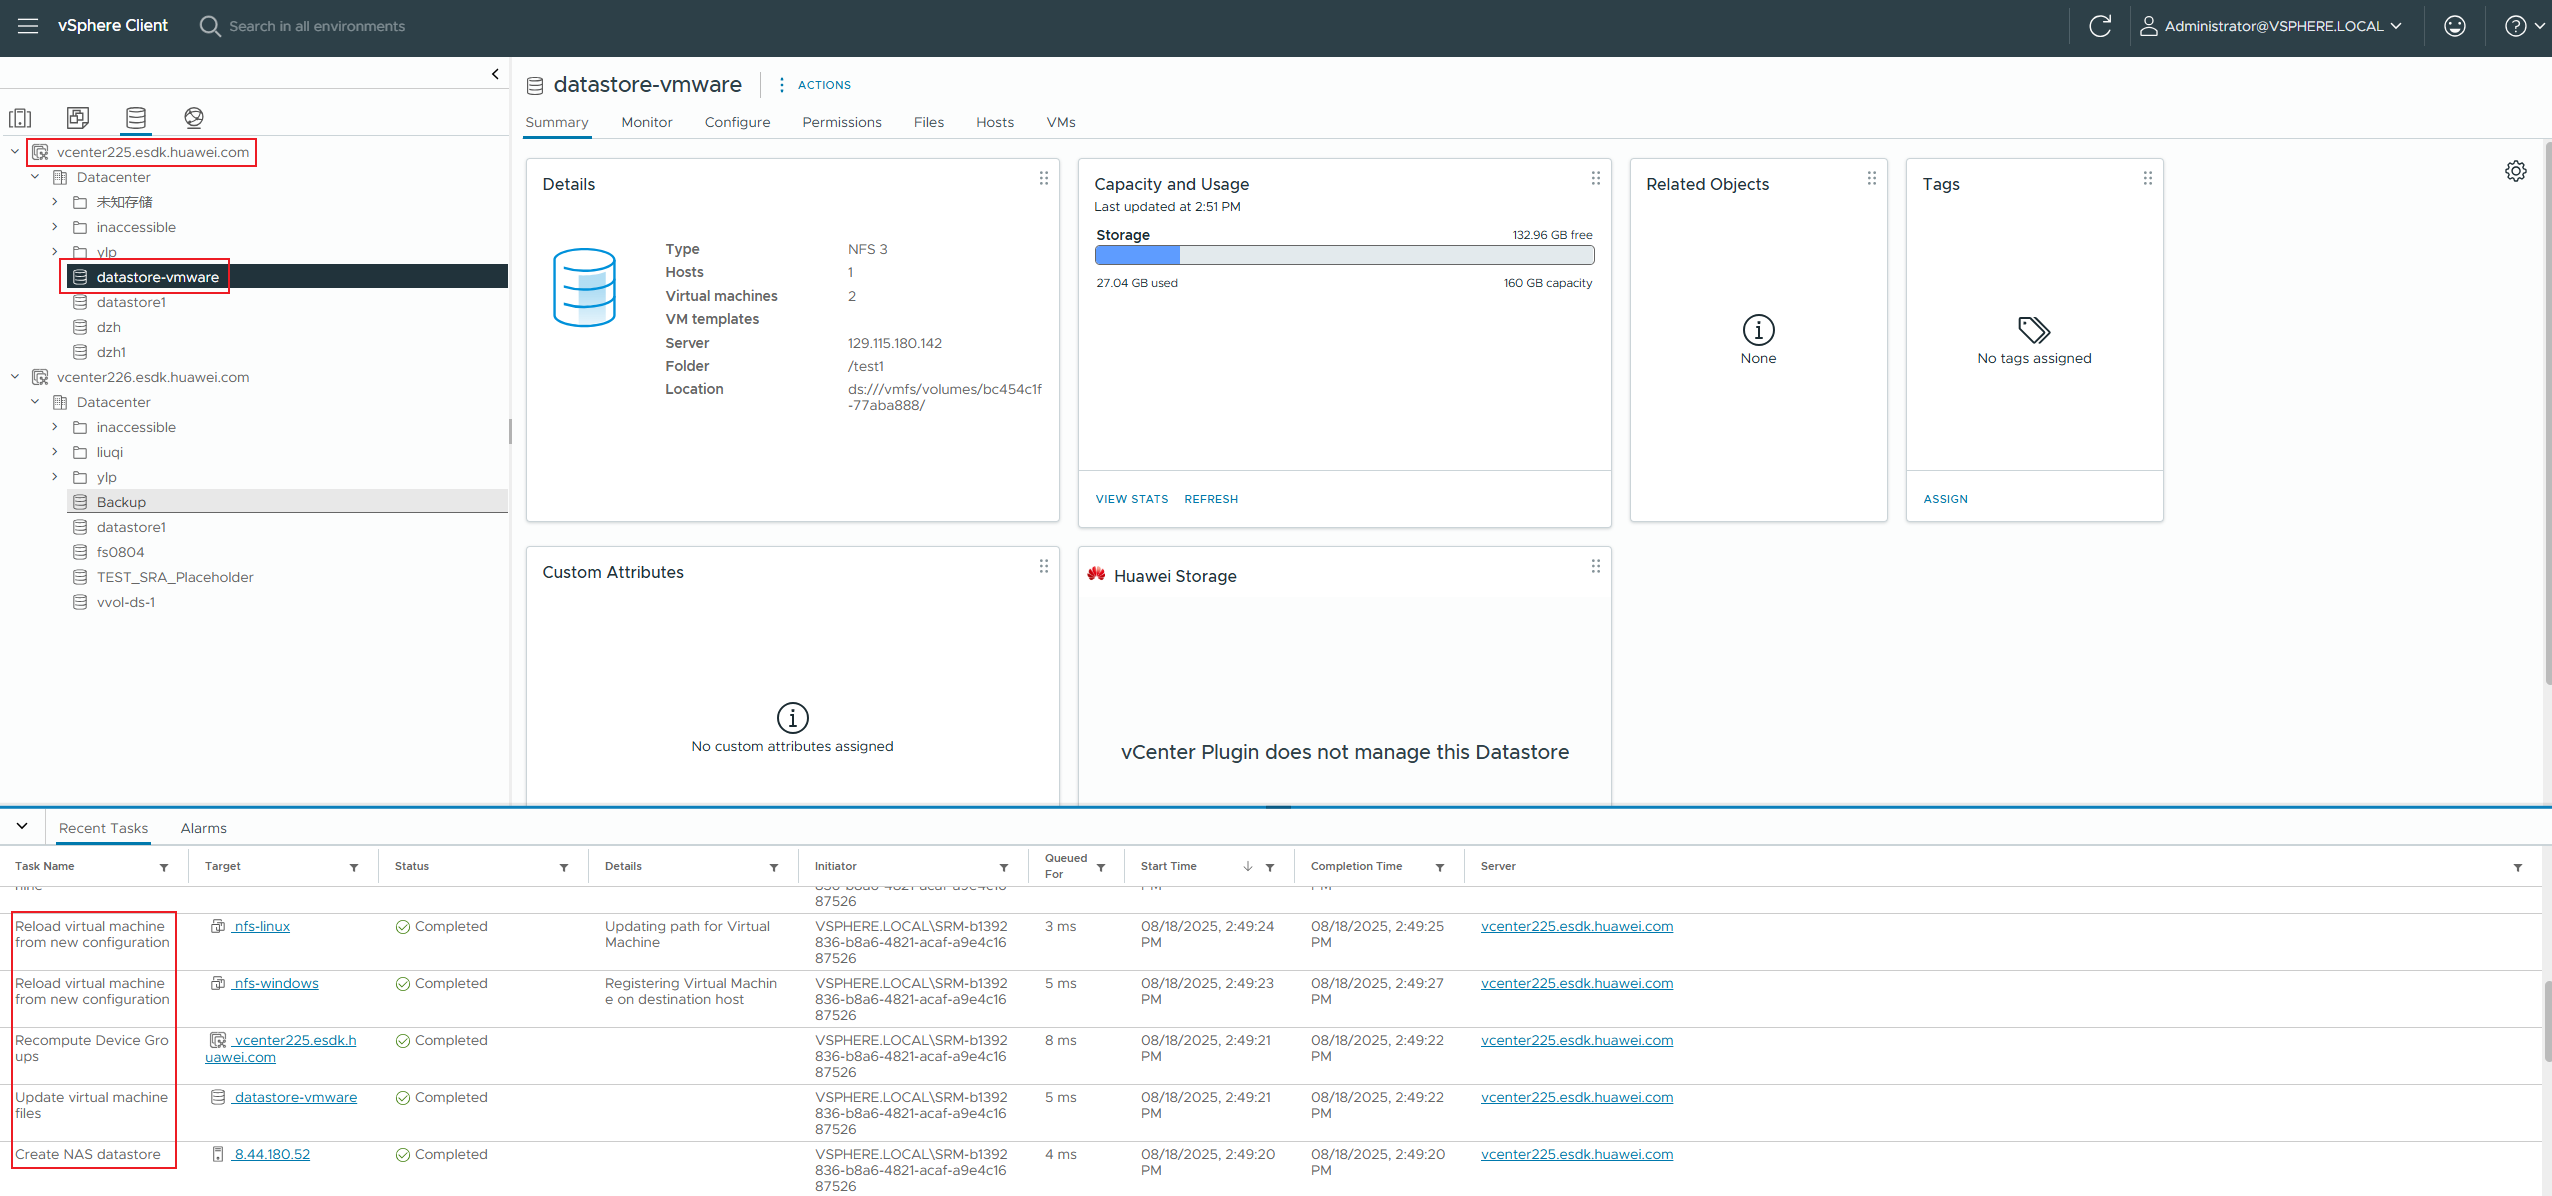Screen dimensions: 2552x1196
Task: Collapse the Datacenter under vcenter226
Action: pyautogui.click(x=35, y=402)
